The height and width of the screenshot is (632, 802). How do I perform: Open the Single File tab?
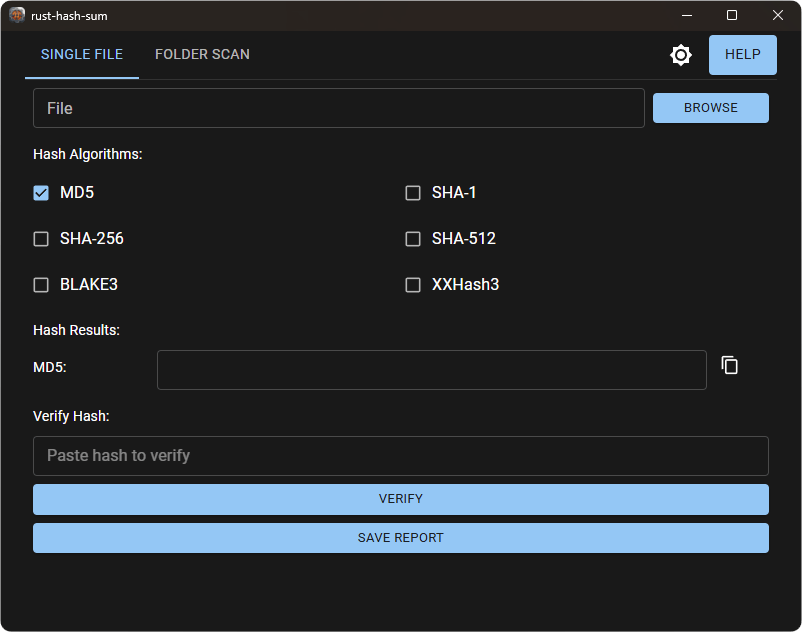pos(82,55)
